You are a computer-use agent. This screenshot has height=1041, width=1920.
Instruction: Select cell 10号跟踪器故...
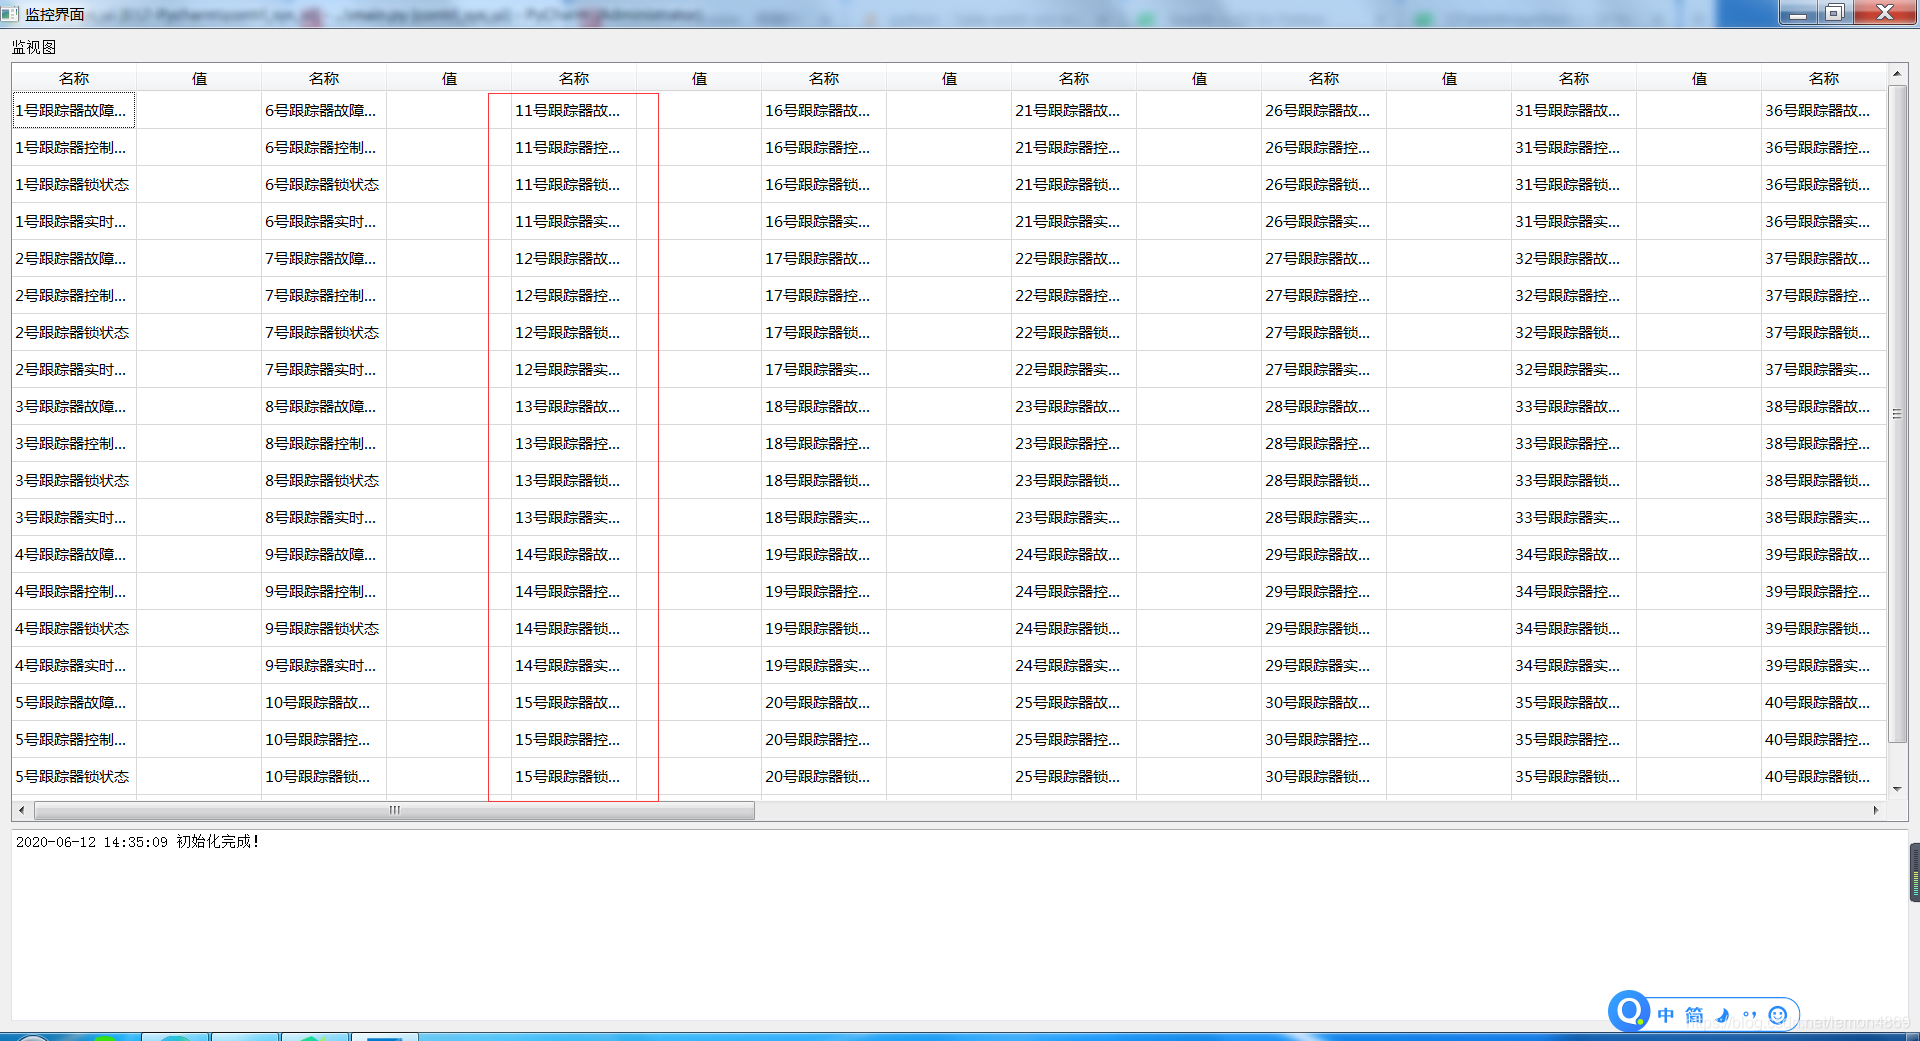(324, 702)
